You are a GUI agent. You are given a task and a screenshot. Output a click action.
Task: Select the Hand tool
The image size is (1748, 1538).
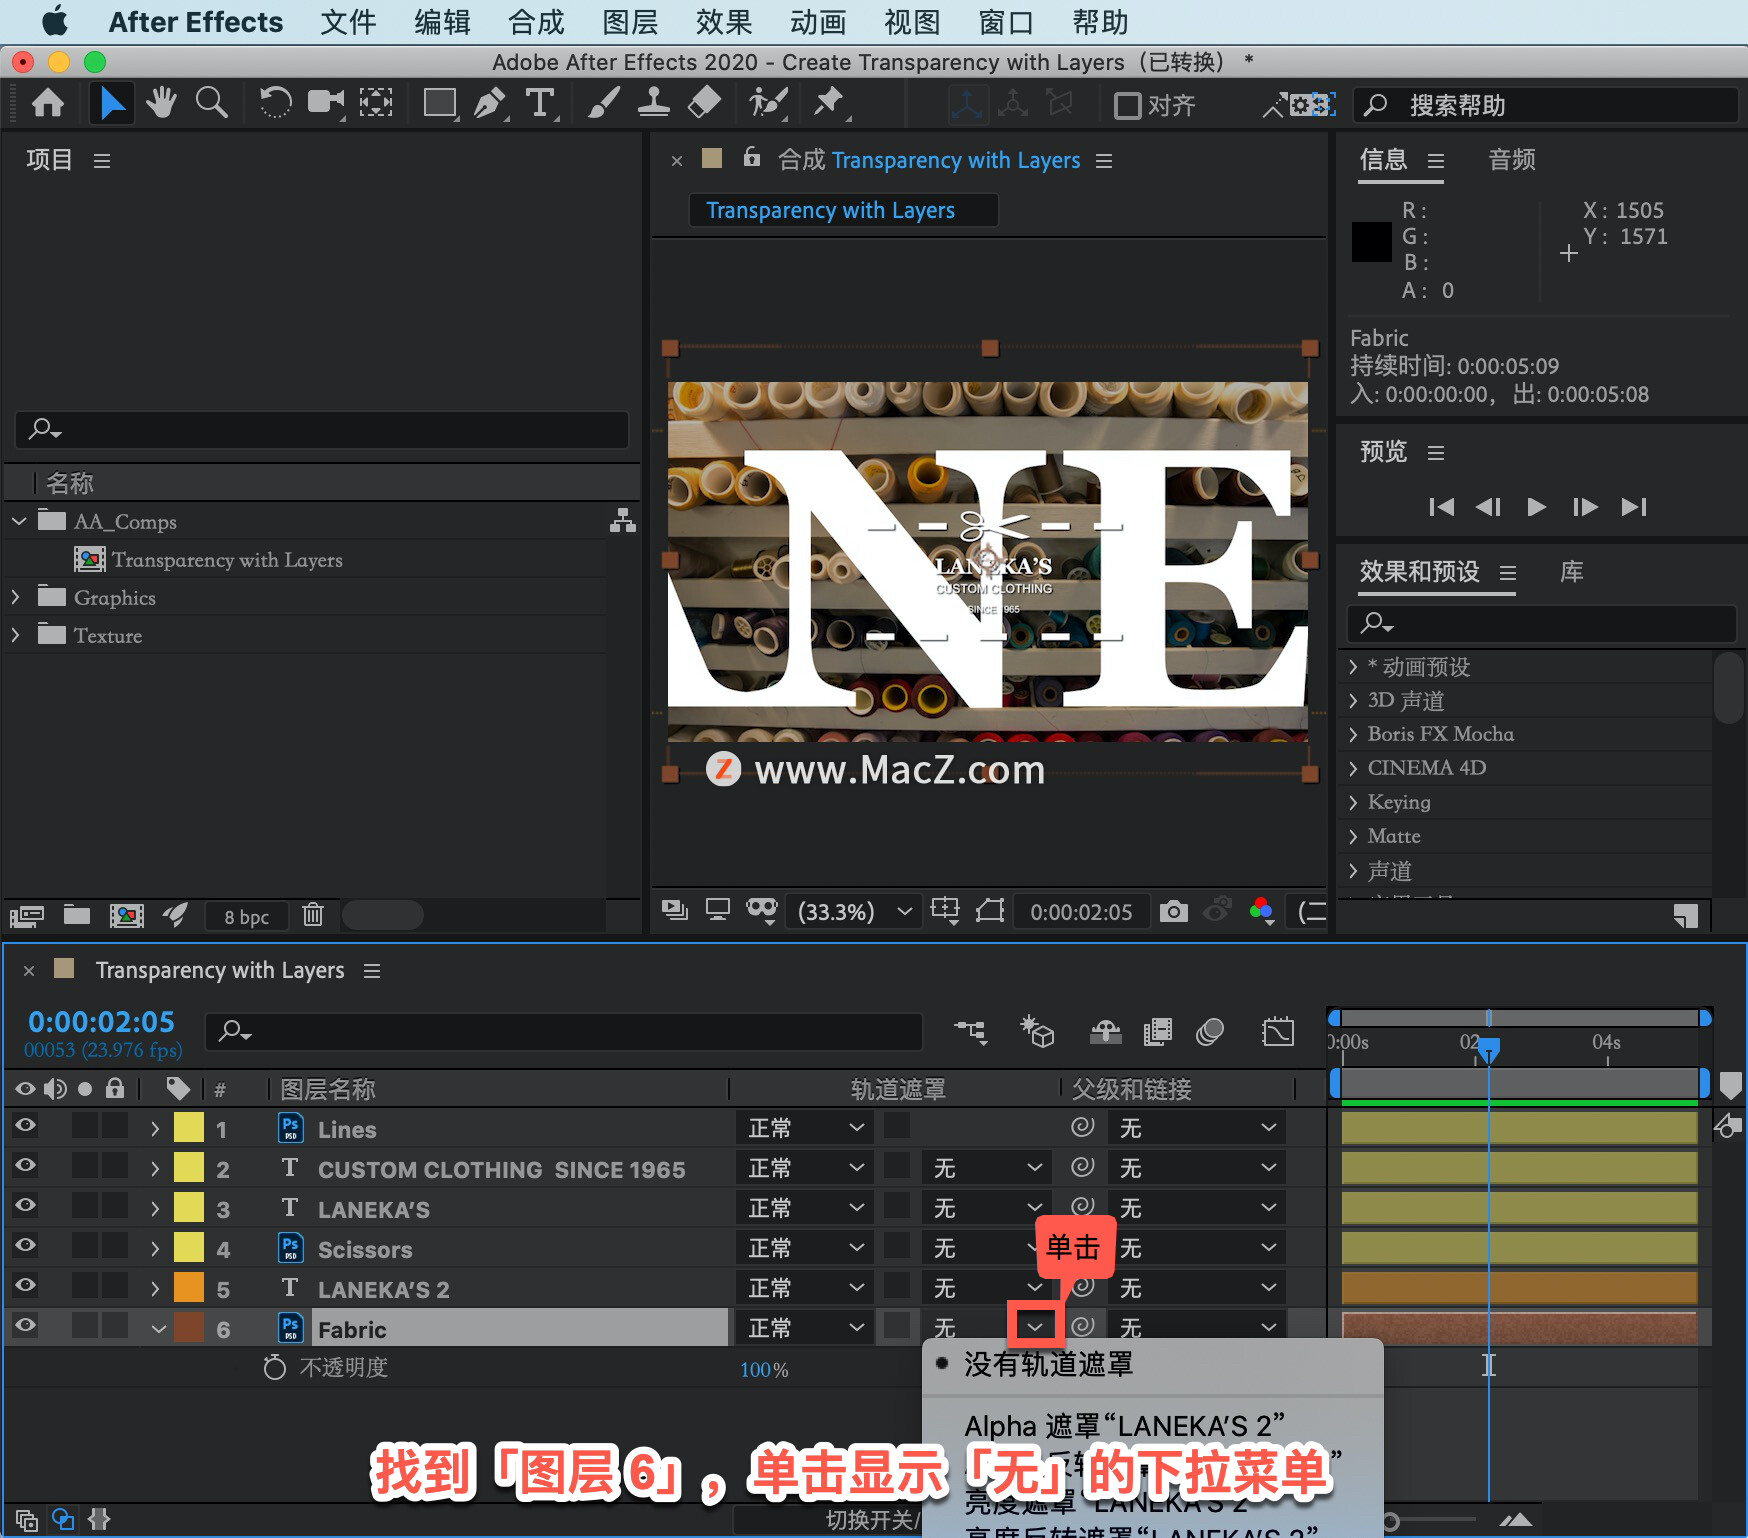tap(161, 103)
